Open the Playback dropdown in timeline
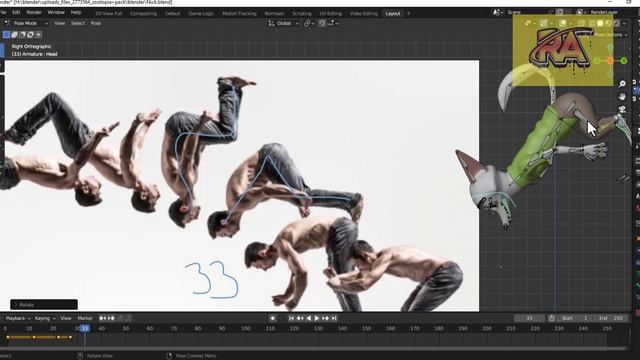 click(x=18, y=318)
